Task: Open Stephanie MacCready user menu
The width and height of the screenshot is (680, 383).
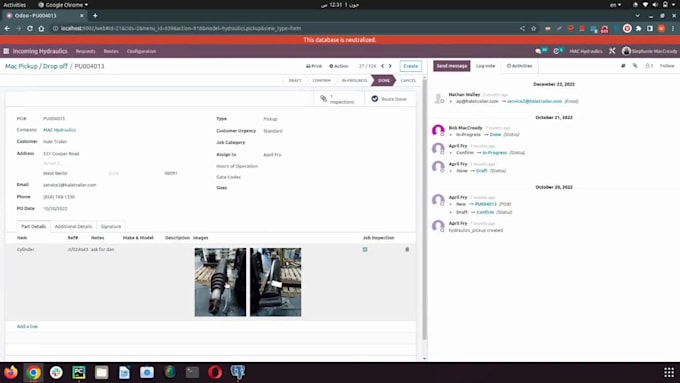Action: pos(649,51)
